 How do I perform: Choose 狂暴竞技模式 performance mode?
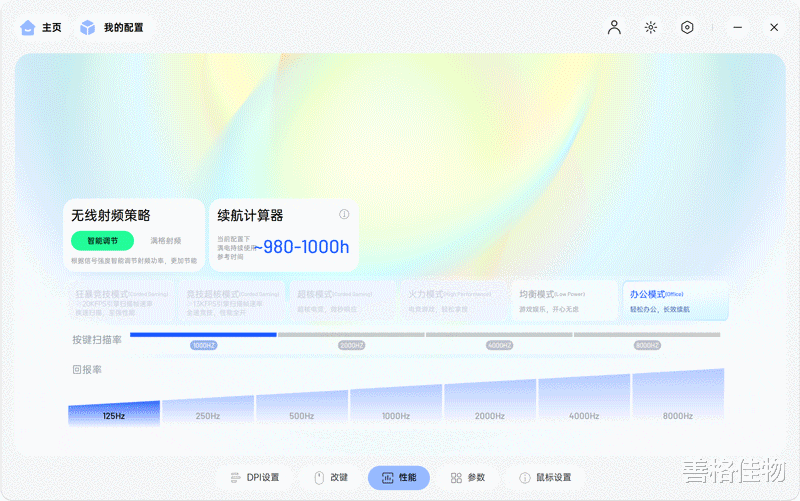click(x=121, y=301)
